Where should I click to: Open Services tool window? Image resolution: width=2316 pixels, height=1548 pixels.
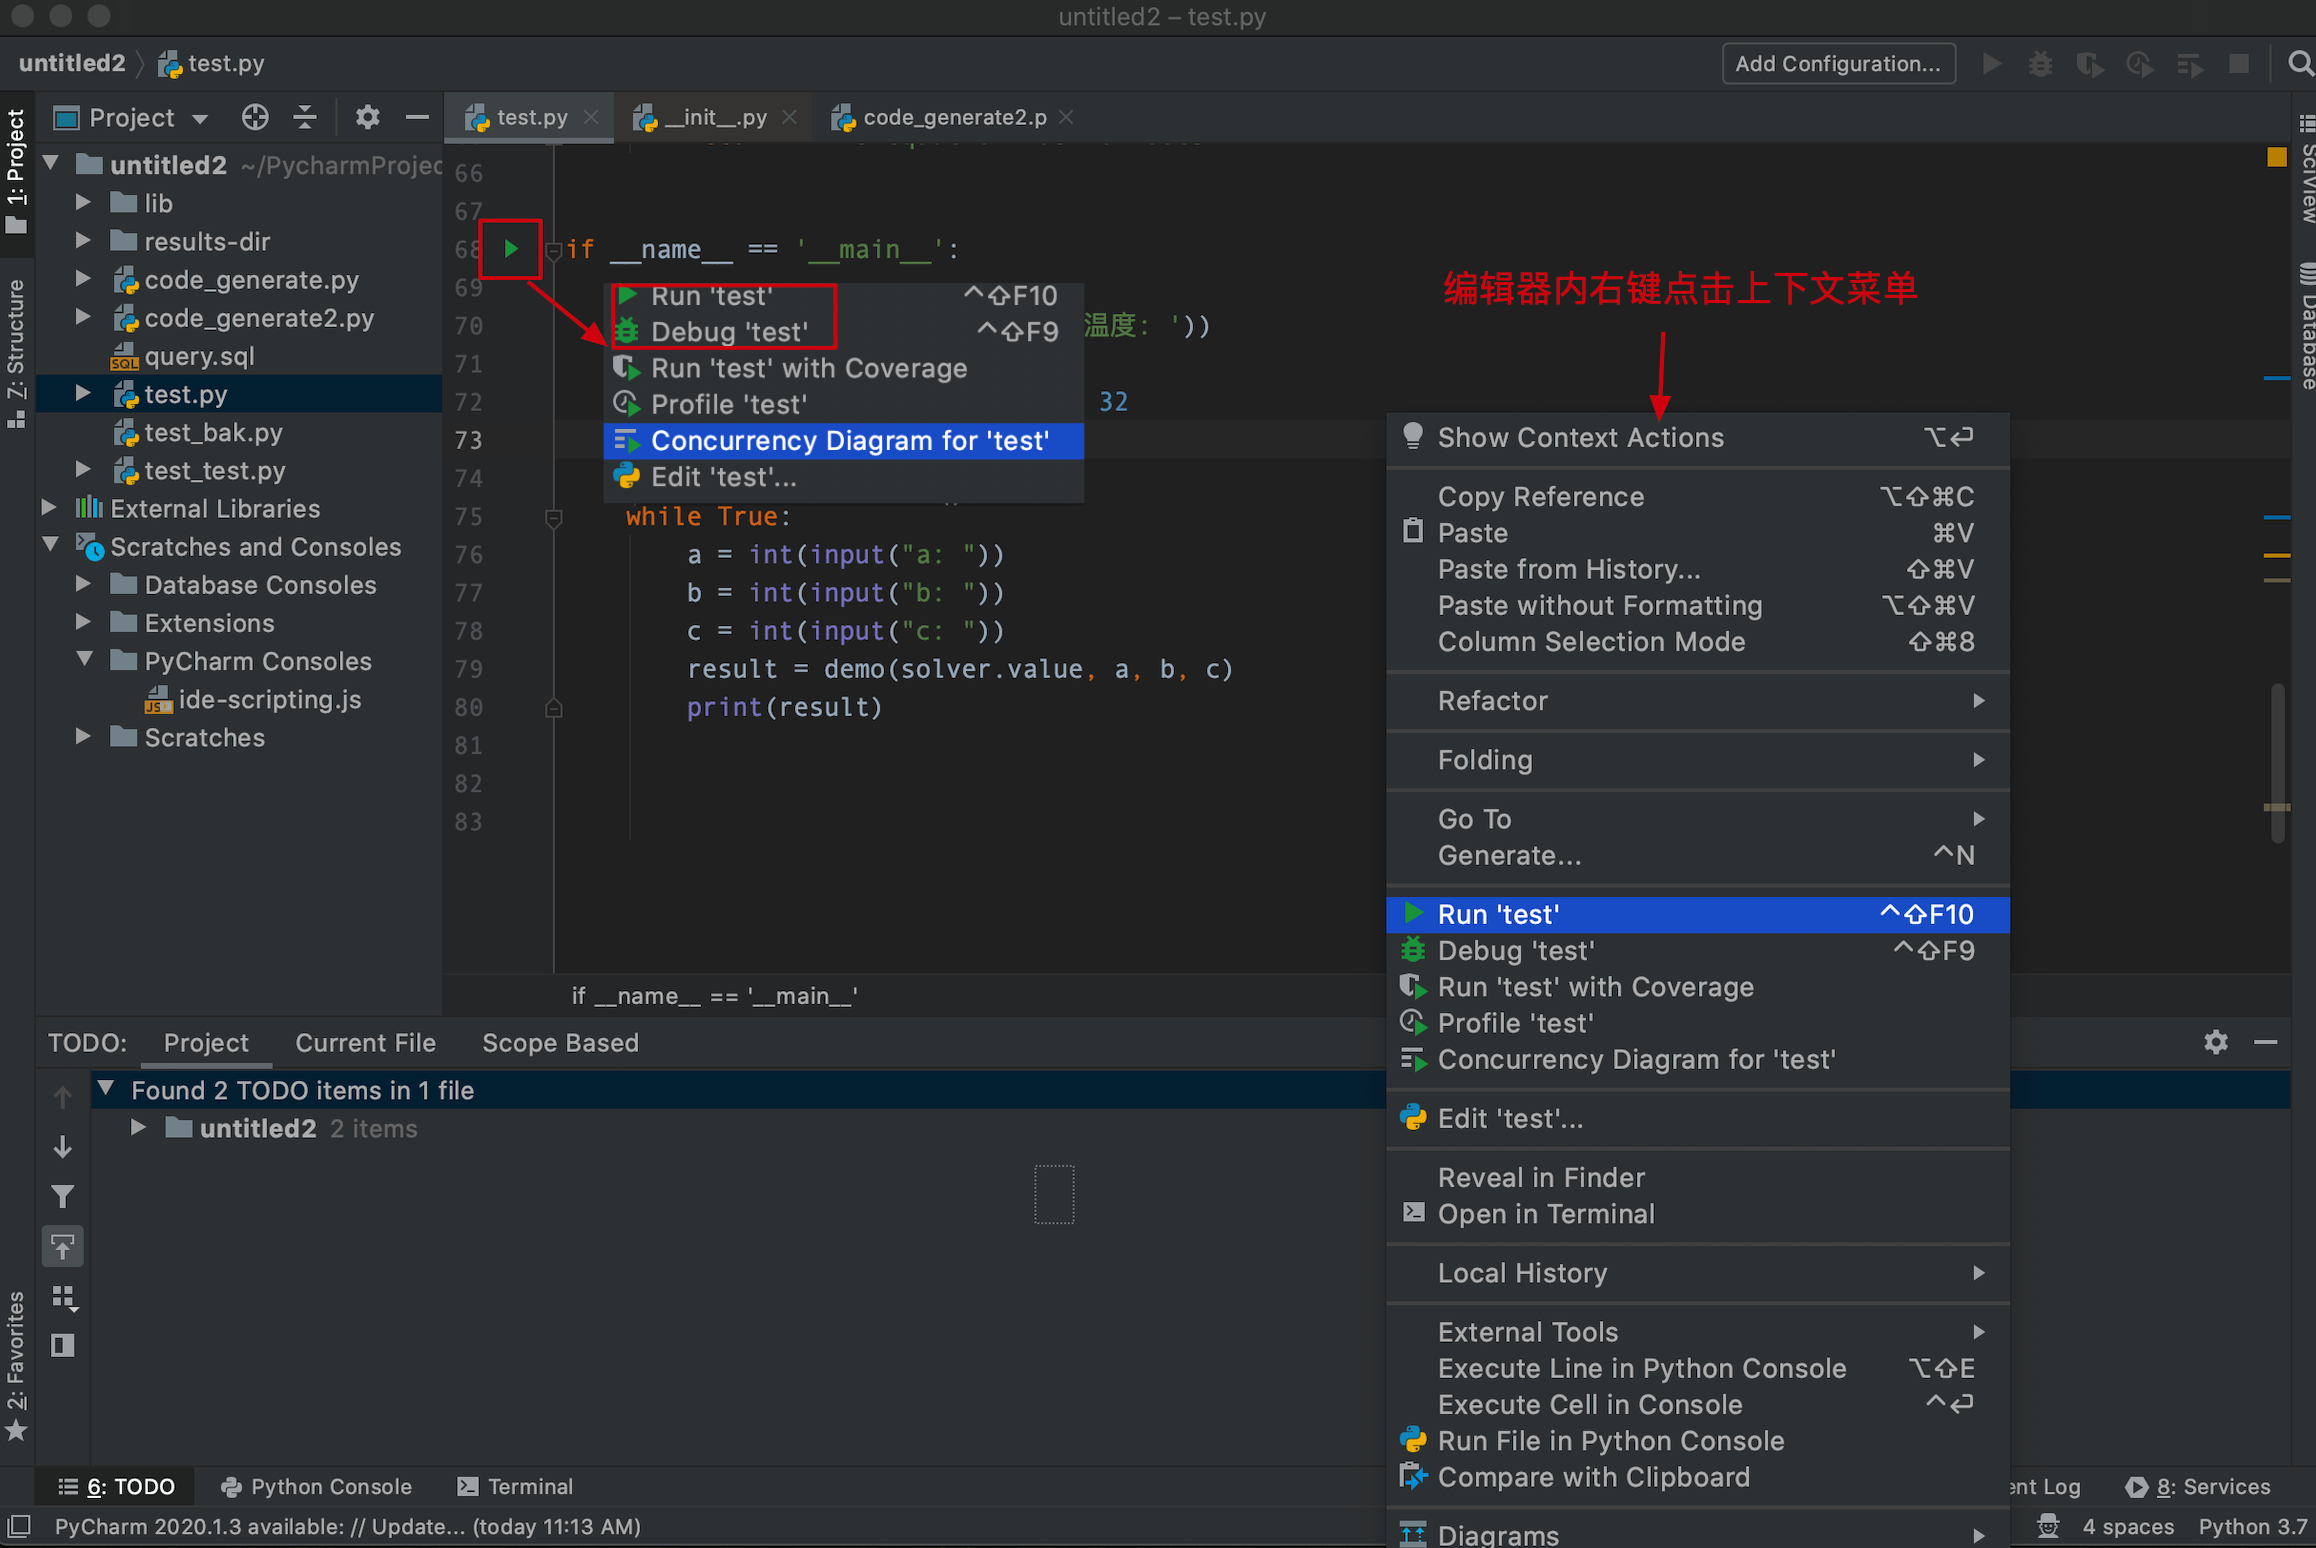(x=2199, y=1487)
